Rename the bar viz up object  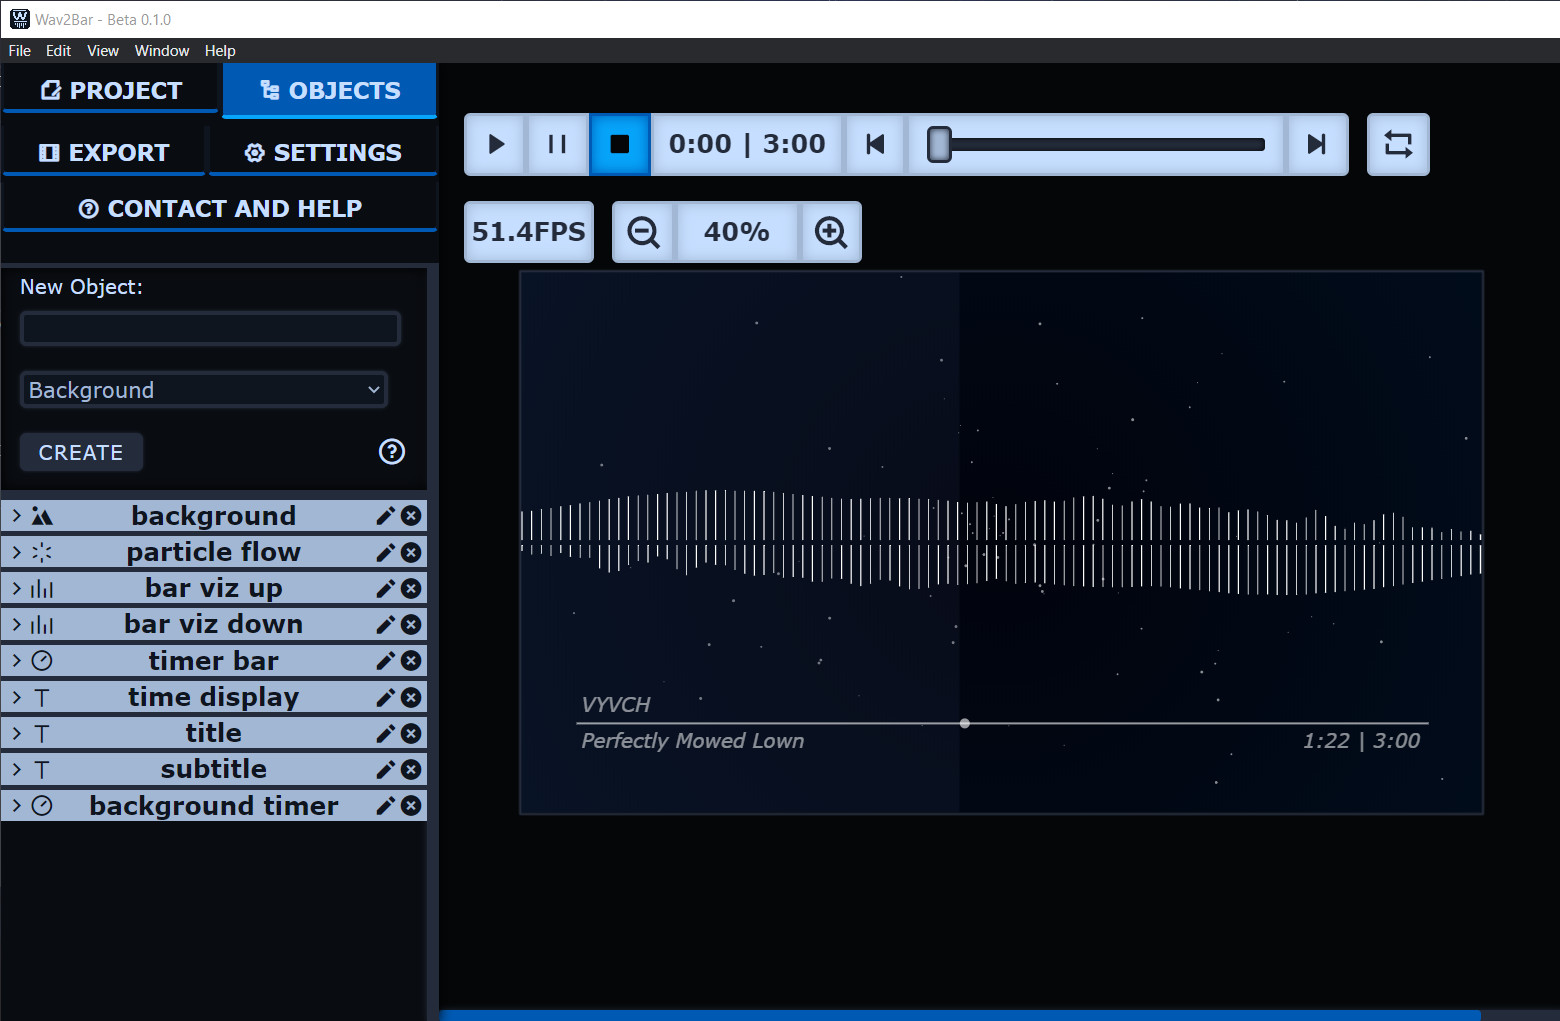(385, 588)
